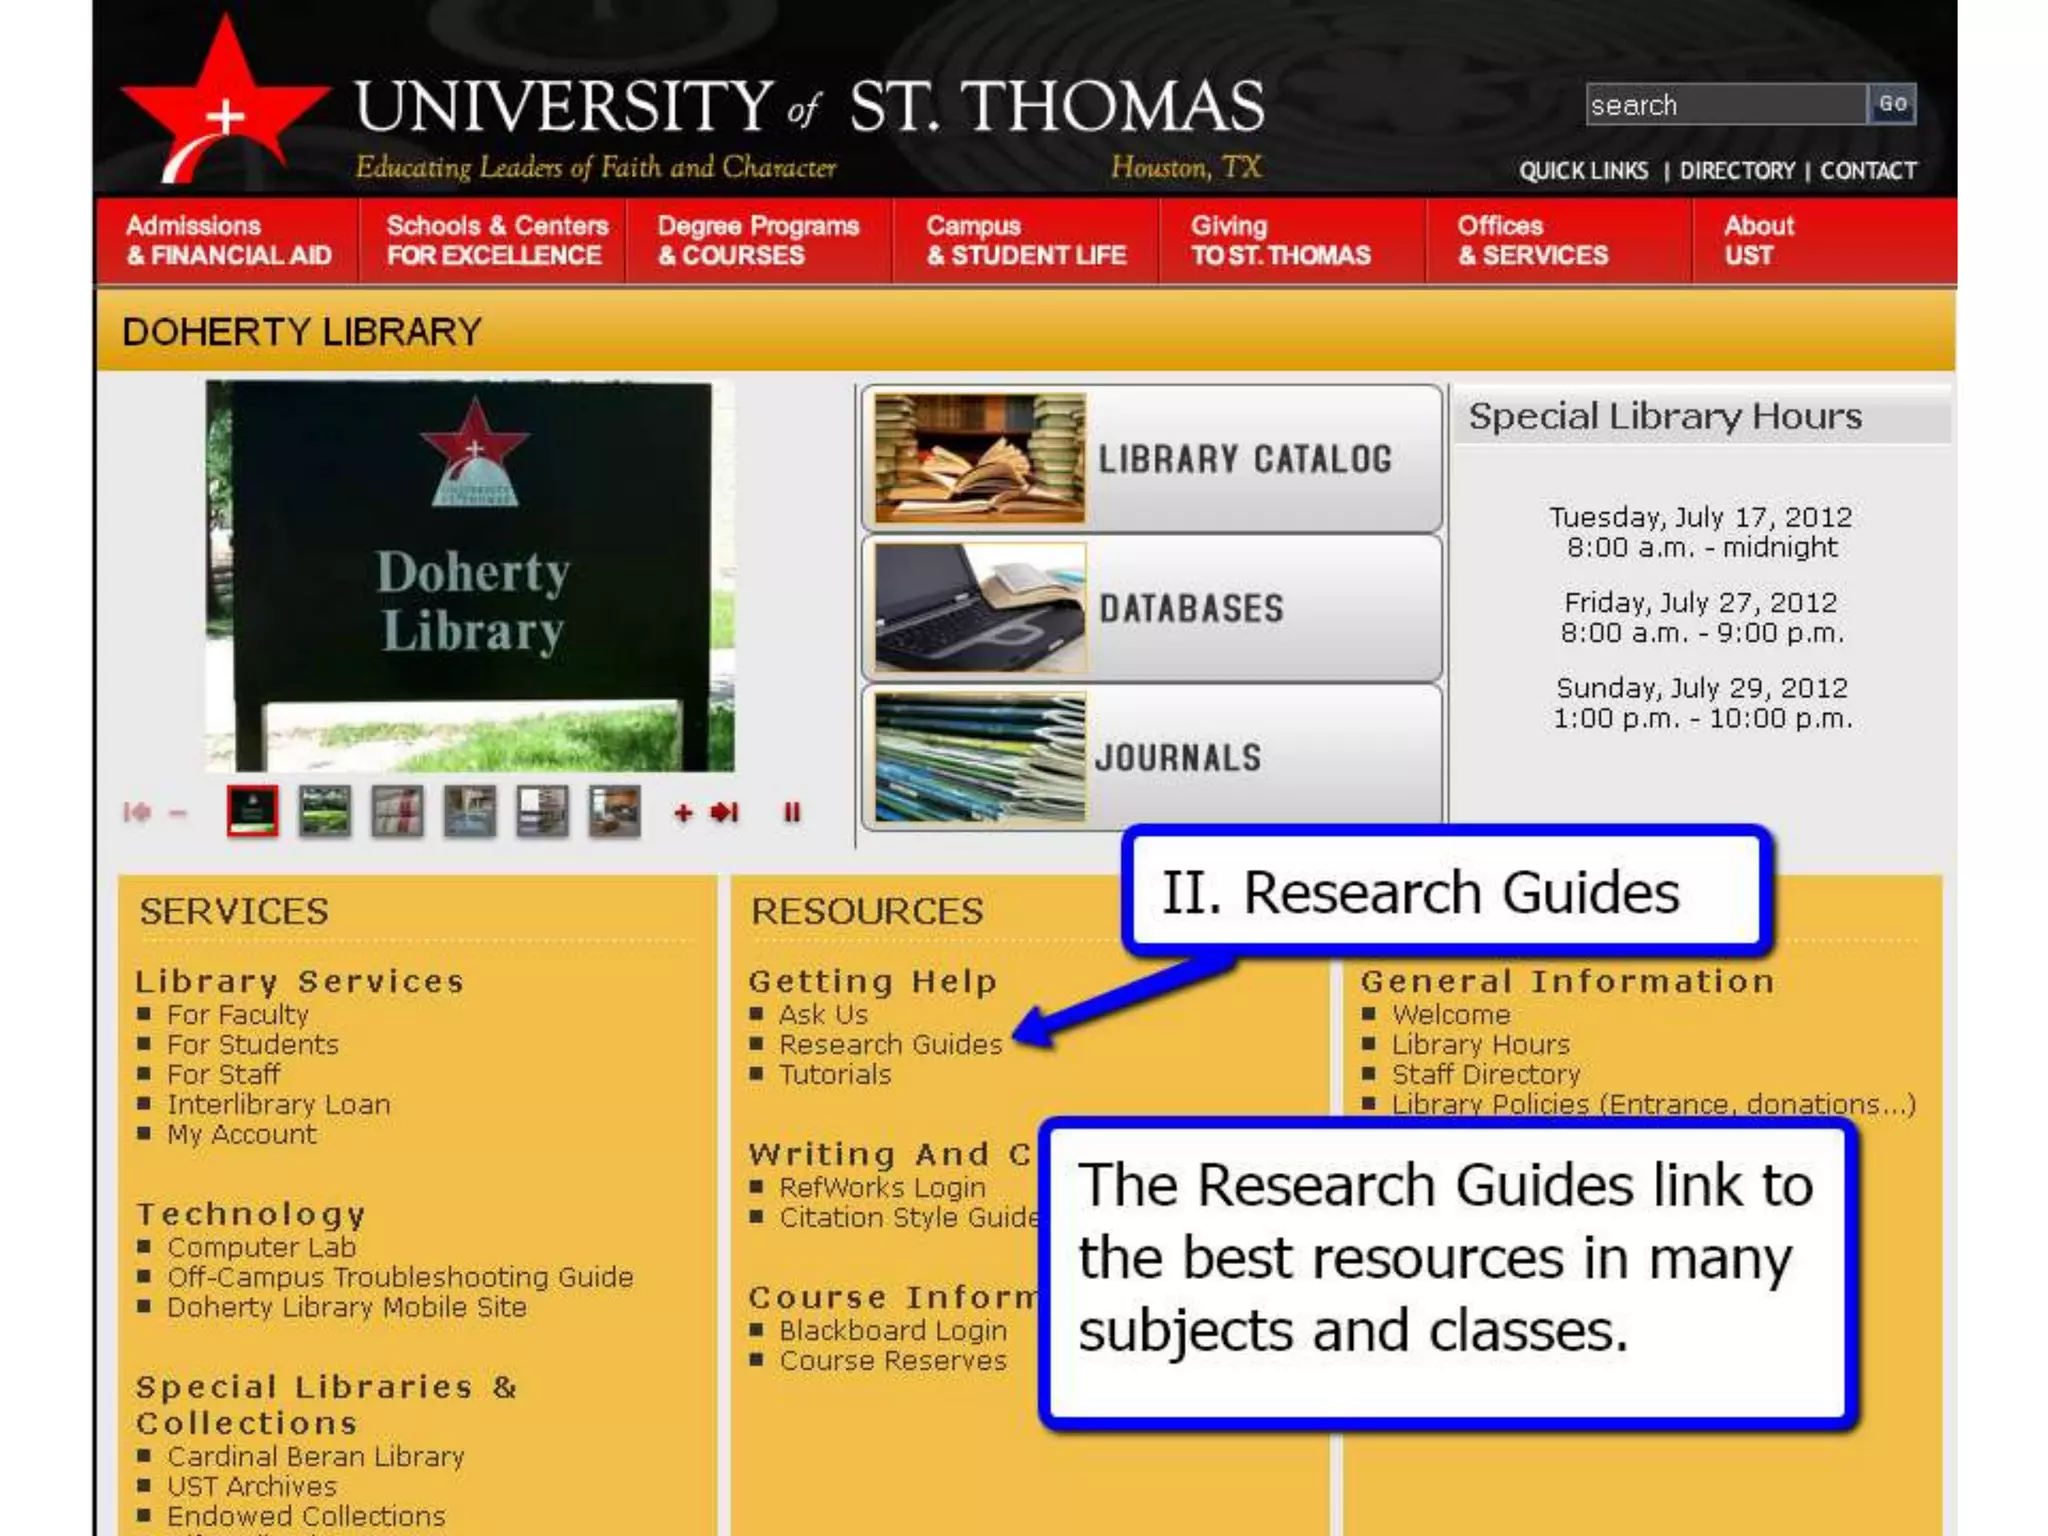Open the Research Guides link
The image size is (2048, 1536).
(890, 1045)
